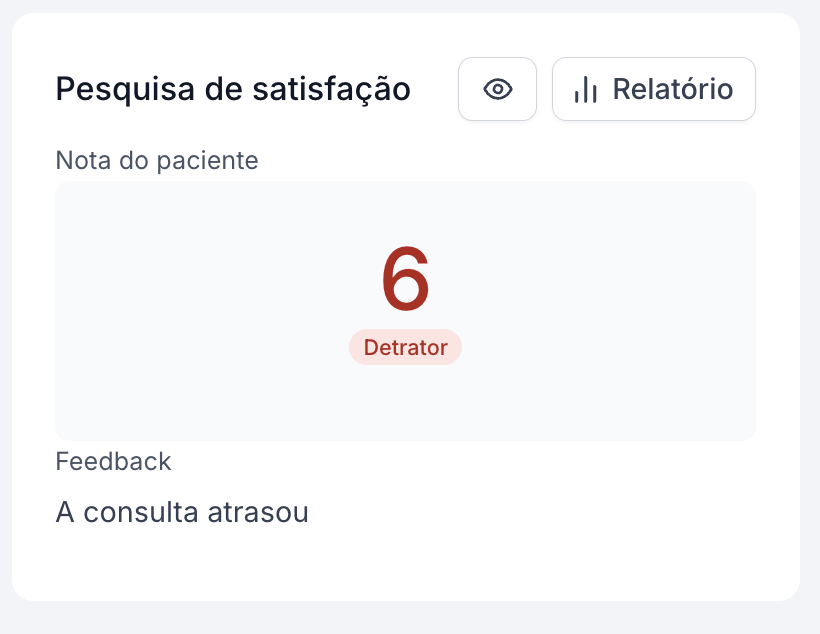Image resolution: width=820 pixels, height=634 pixels.
Task: Click the word "Detrator" under the score
Action: [405, 347]
